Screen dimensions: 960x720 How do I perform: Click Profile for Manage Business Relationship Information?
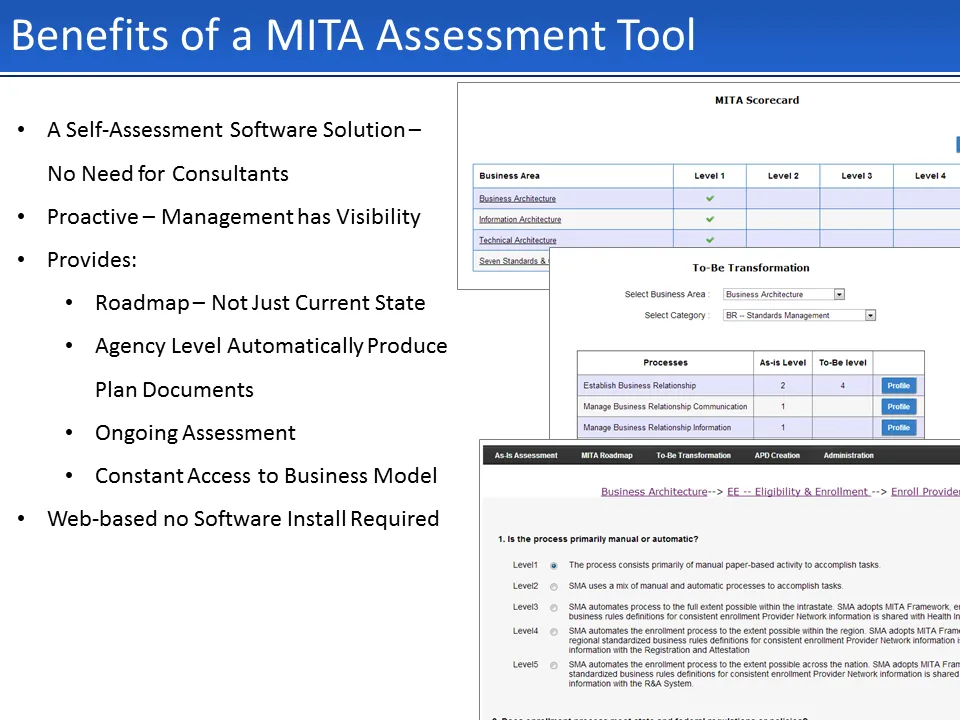pos(899,427)
